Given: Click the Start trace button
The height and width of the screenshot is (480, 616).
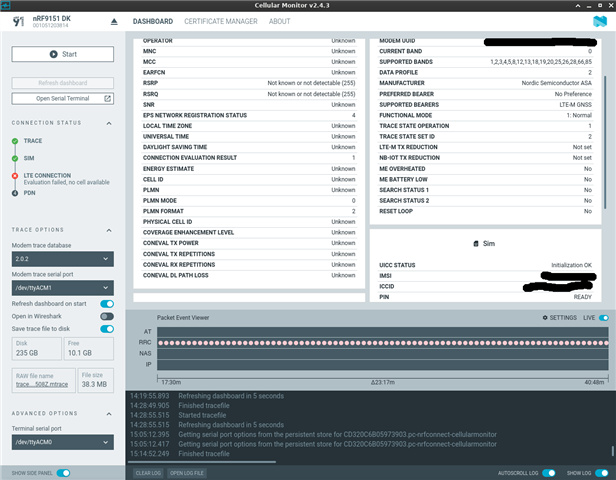Looking at the screenshot, I should 62,54.
